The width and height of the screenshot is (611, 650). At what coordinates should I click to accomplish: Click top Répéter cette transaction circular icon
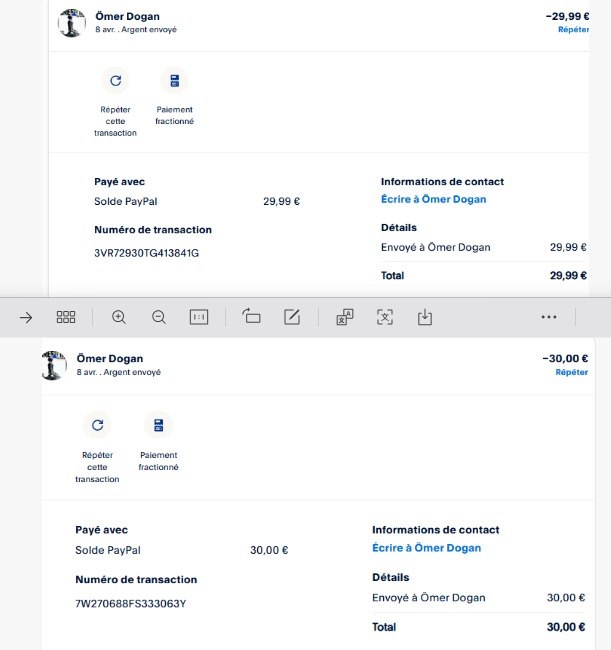(x=115, y=81)
